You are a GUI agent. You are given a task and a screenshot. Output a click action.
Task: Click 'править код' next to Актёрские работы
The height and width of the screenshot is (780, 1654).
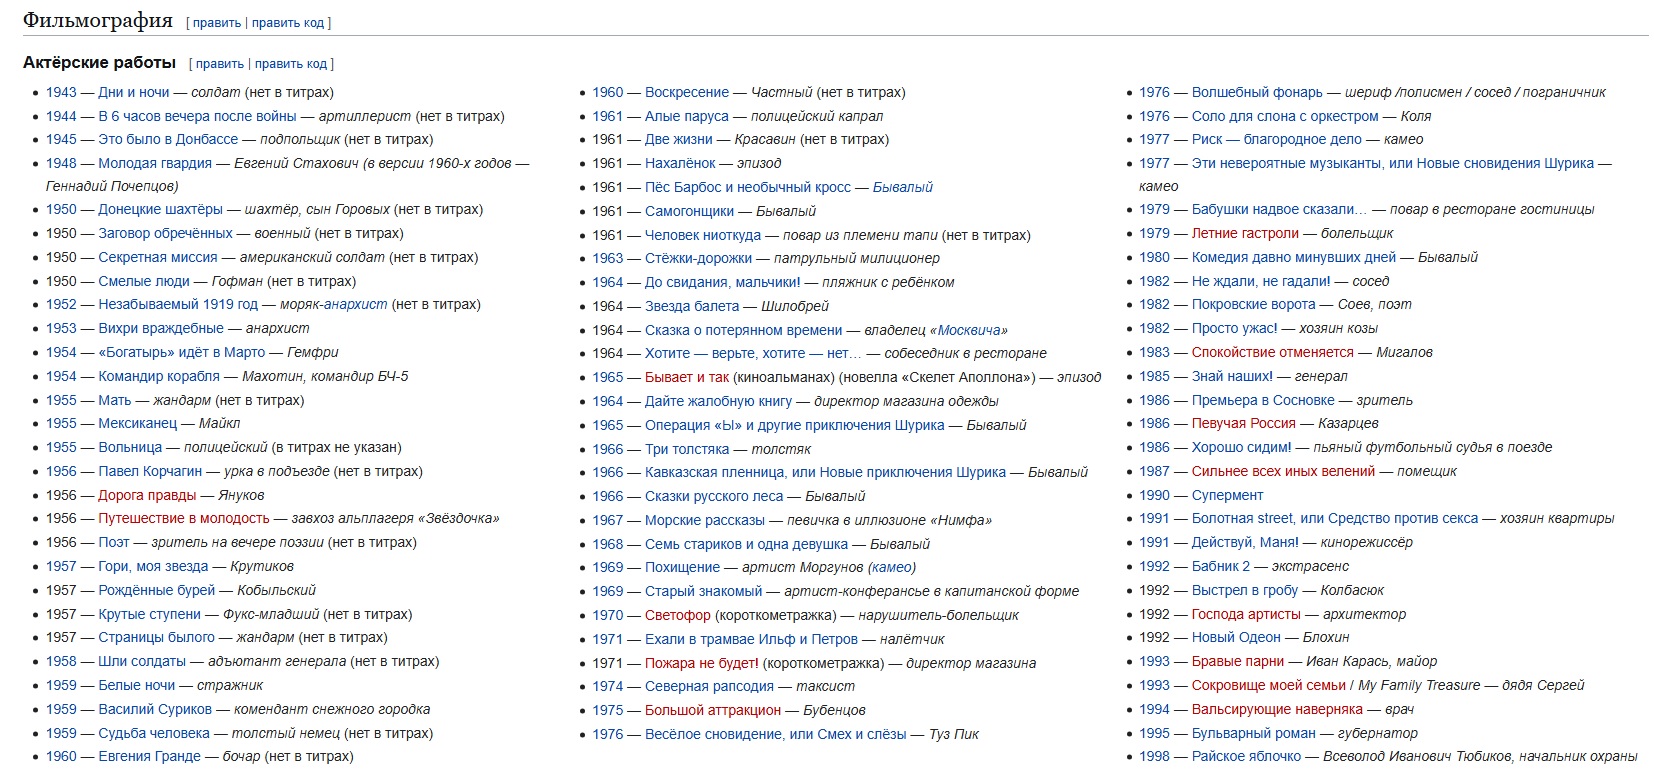(x=291, y=63)
